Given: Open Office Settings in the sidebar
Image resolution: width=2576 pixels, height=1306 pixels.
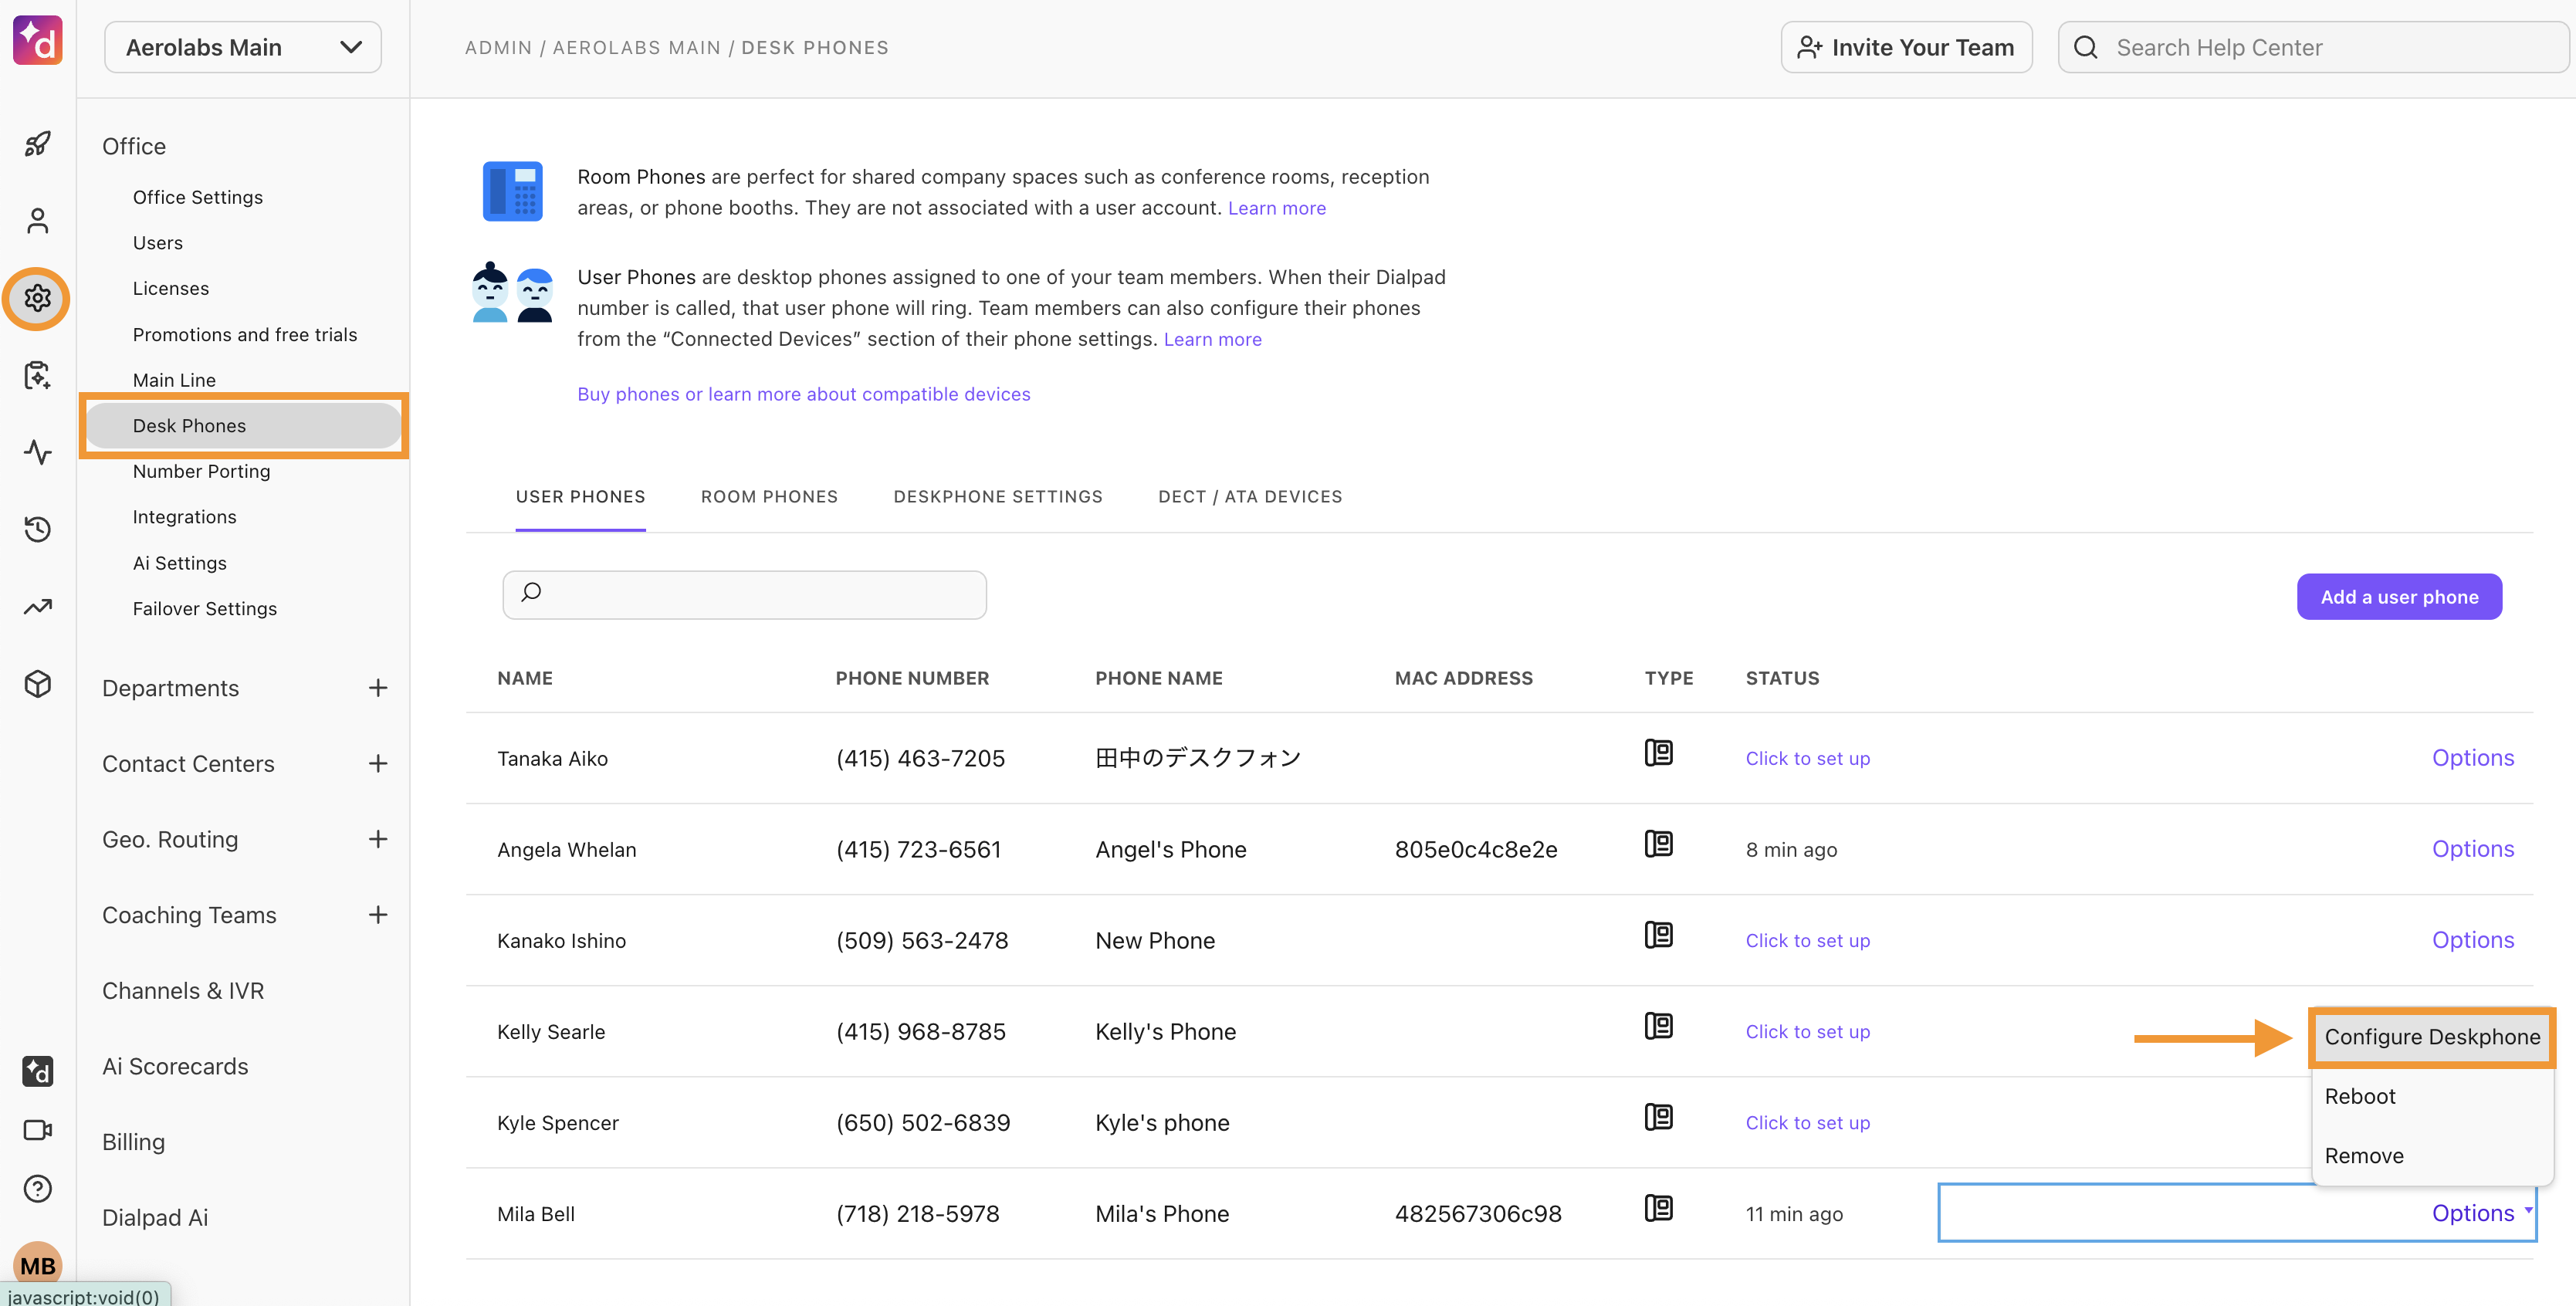Looking at the screenshot, I should click(x=197, y=197).
